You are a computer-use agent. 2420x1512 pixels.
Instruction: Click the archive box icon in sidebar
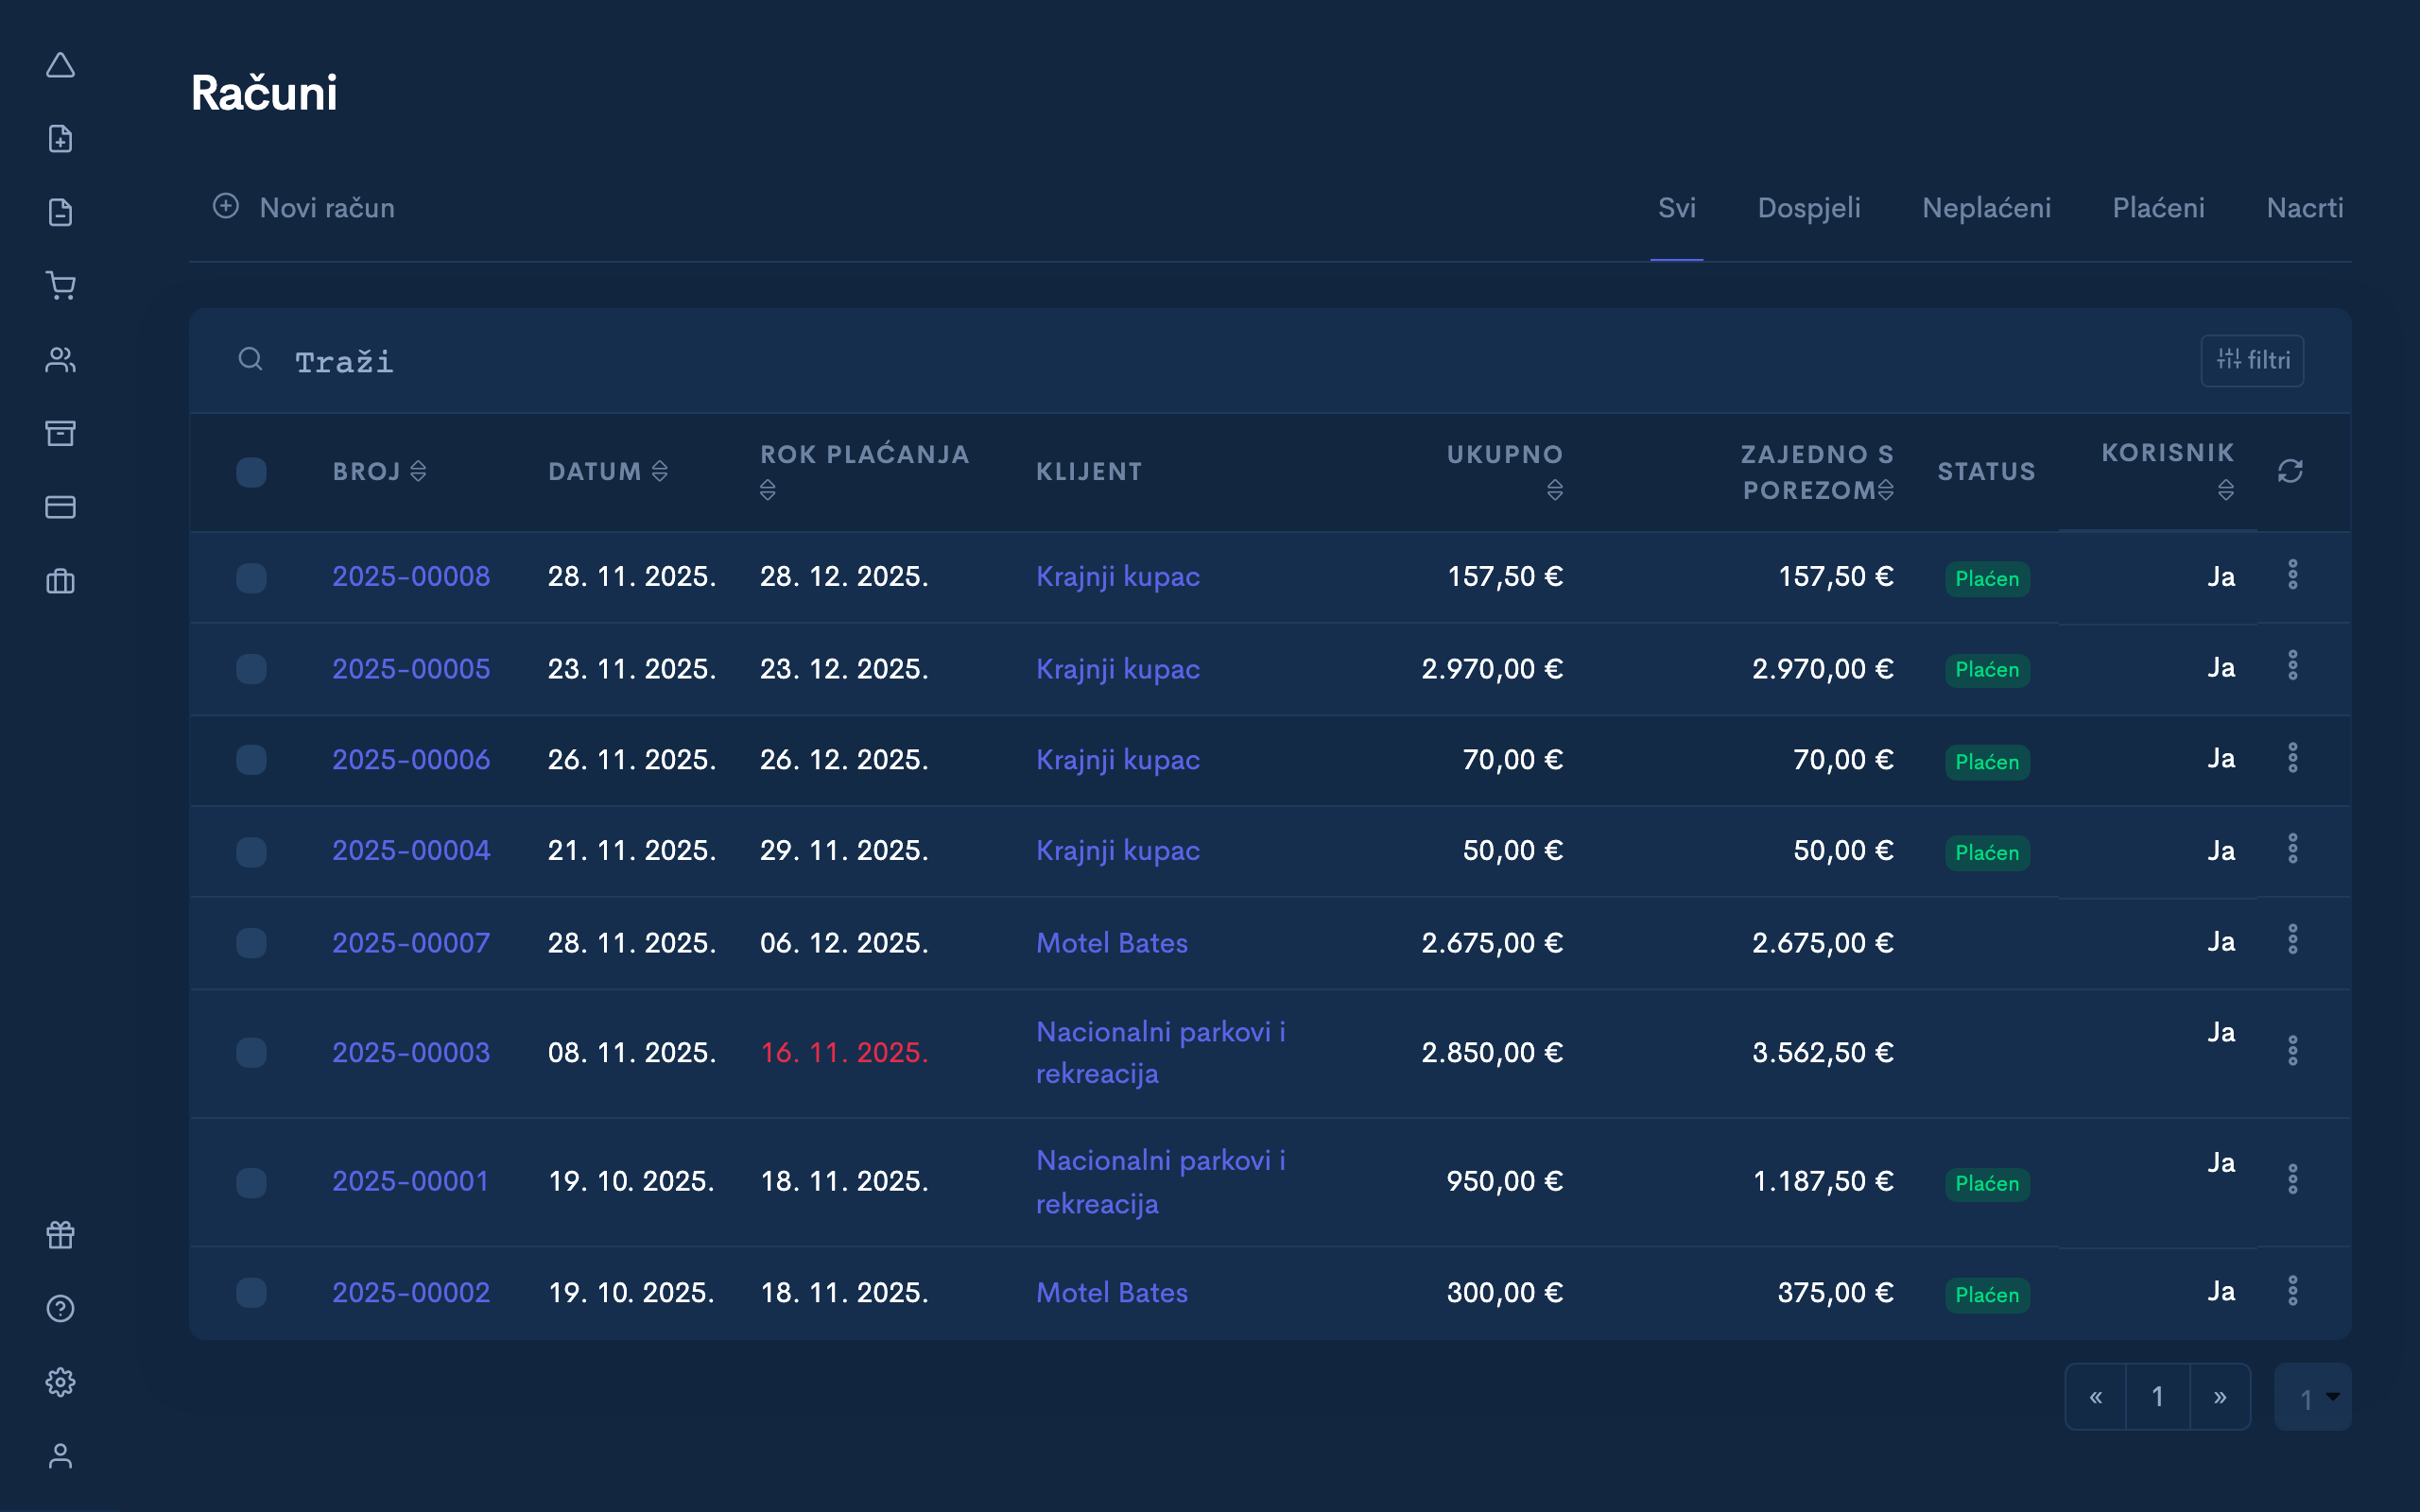point(61,433)
